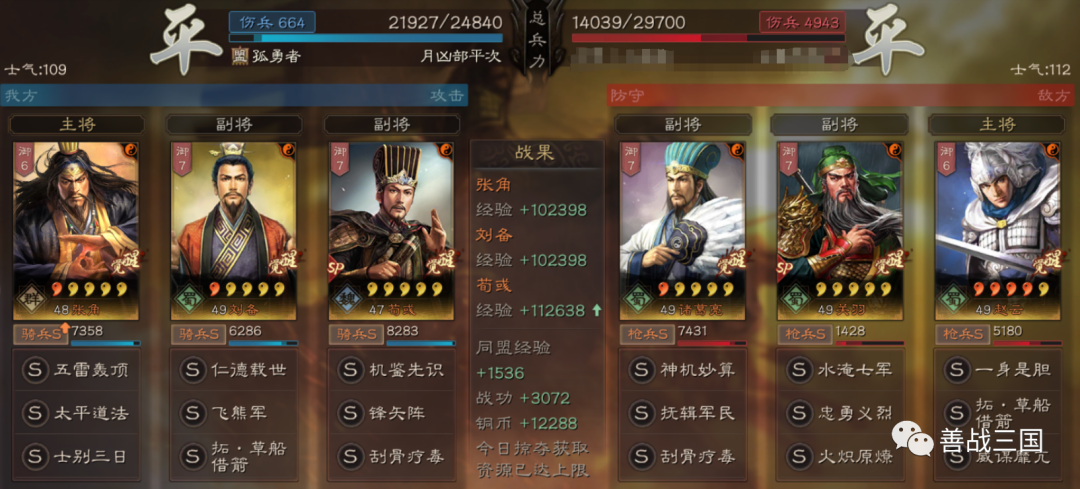1080x489 pixels.
Task: Select the 我方 attack side header
Action: (x=234, y=95)
